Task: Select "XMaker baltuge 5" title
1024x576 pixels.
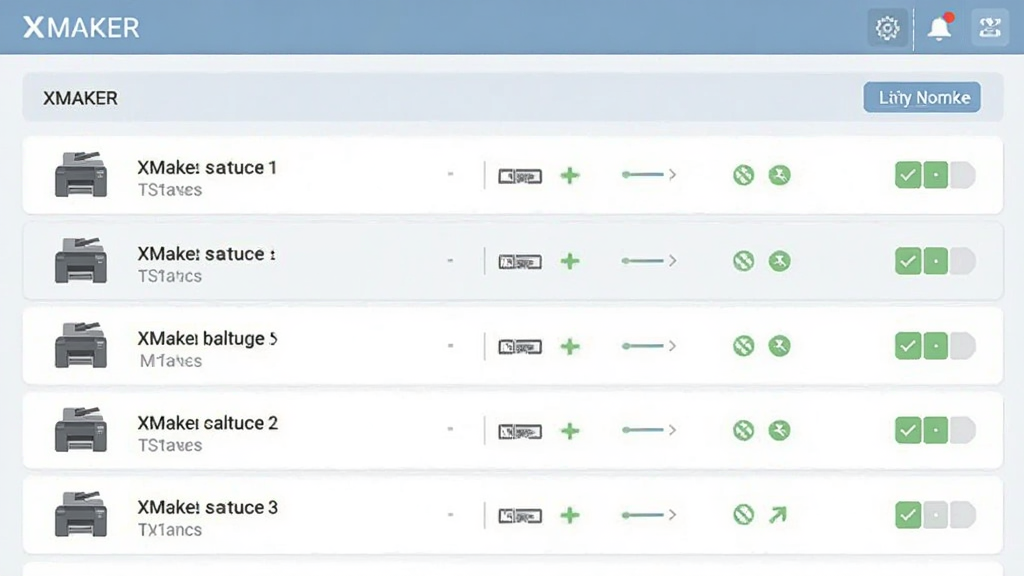Action: pyautogui.click(x=207, y=338)
